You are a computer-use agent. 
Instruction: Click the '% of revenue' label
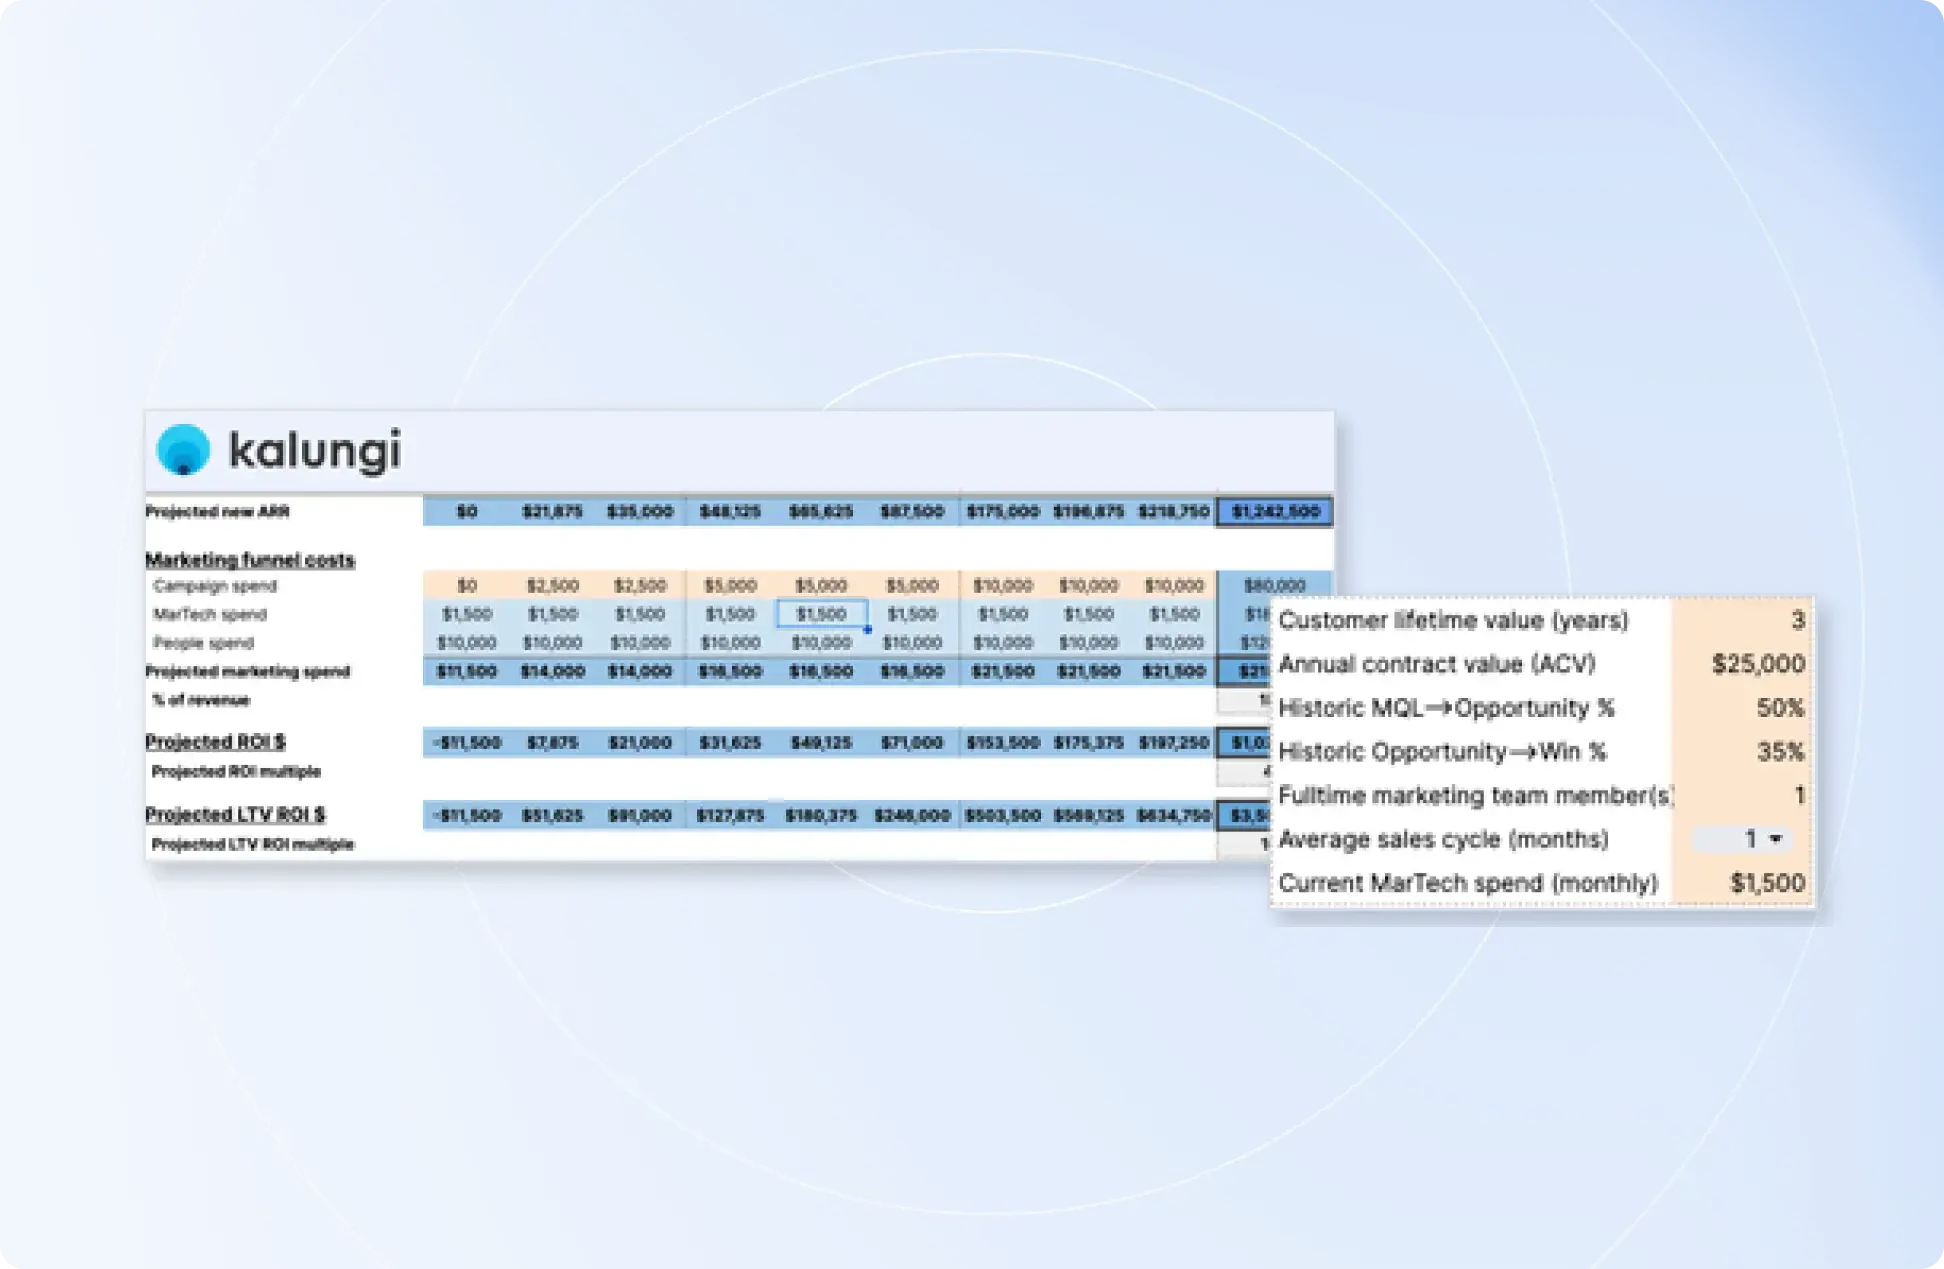[200, 700]
